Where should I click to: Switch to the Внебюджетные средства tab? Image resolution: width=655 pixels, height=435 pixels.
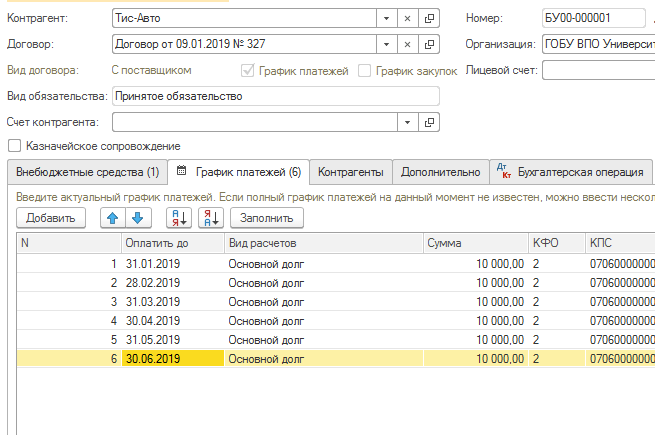click(x=85, y=171)
